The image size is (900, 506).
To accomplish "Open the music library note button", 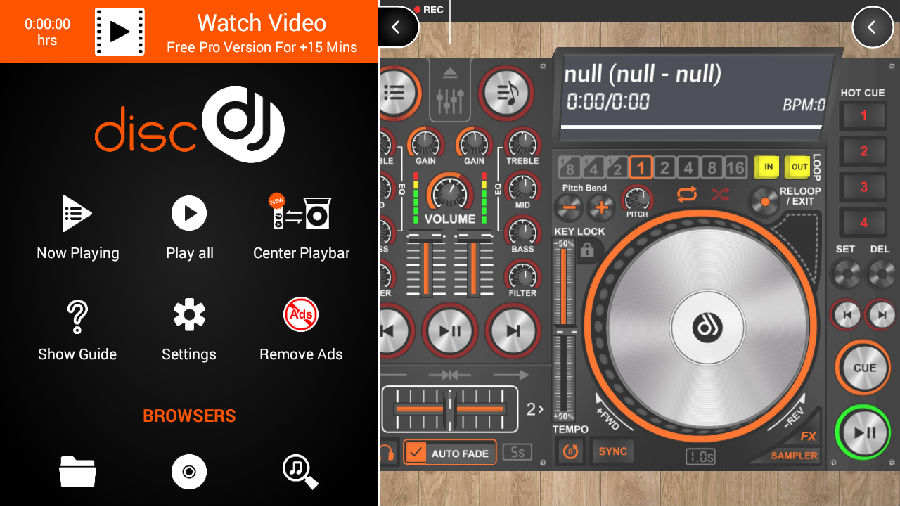I will click(506, 92).
